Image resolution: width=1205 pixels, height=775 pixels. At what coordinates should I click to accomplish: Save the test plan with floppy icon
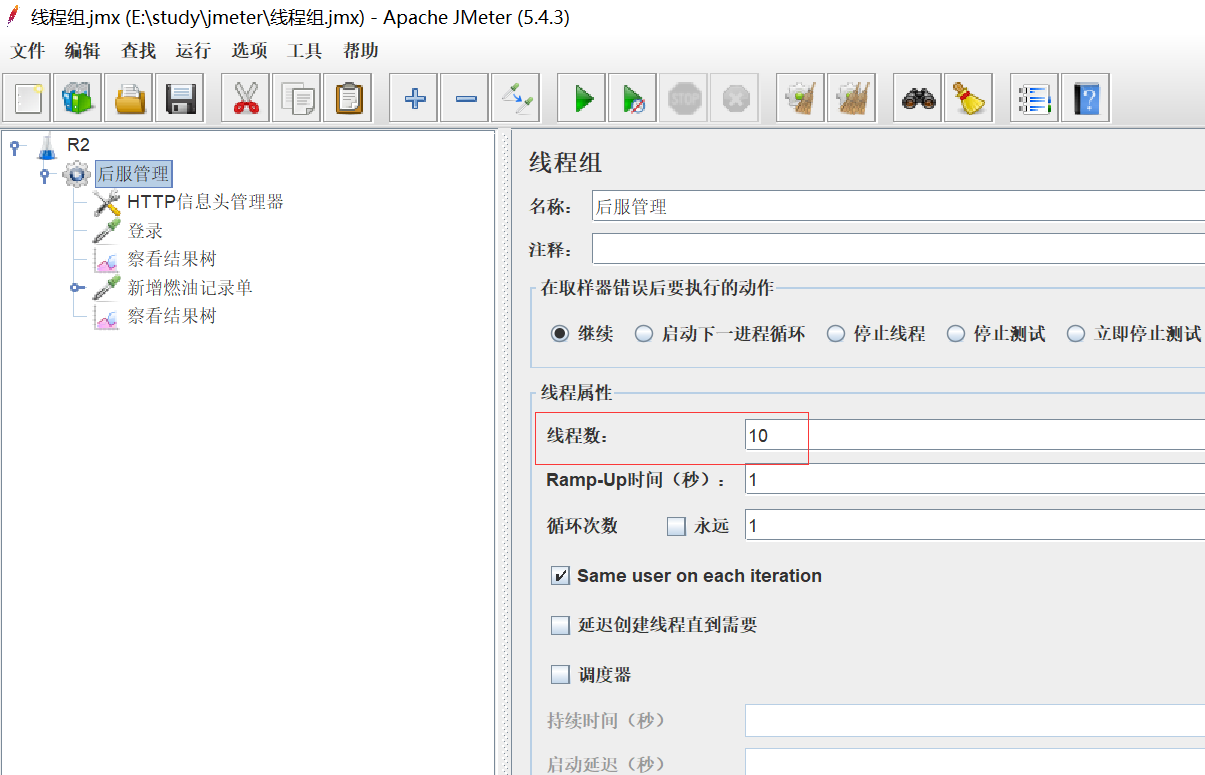181,98
